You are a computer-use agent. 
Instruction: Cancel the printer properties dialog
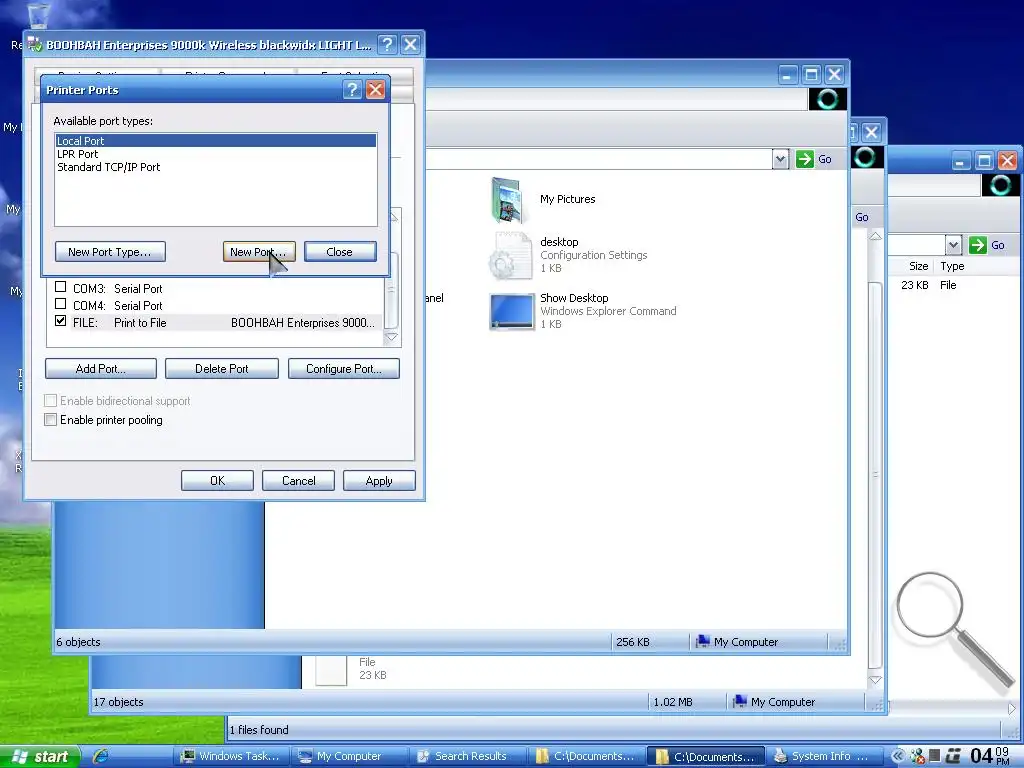[298, 481]
